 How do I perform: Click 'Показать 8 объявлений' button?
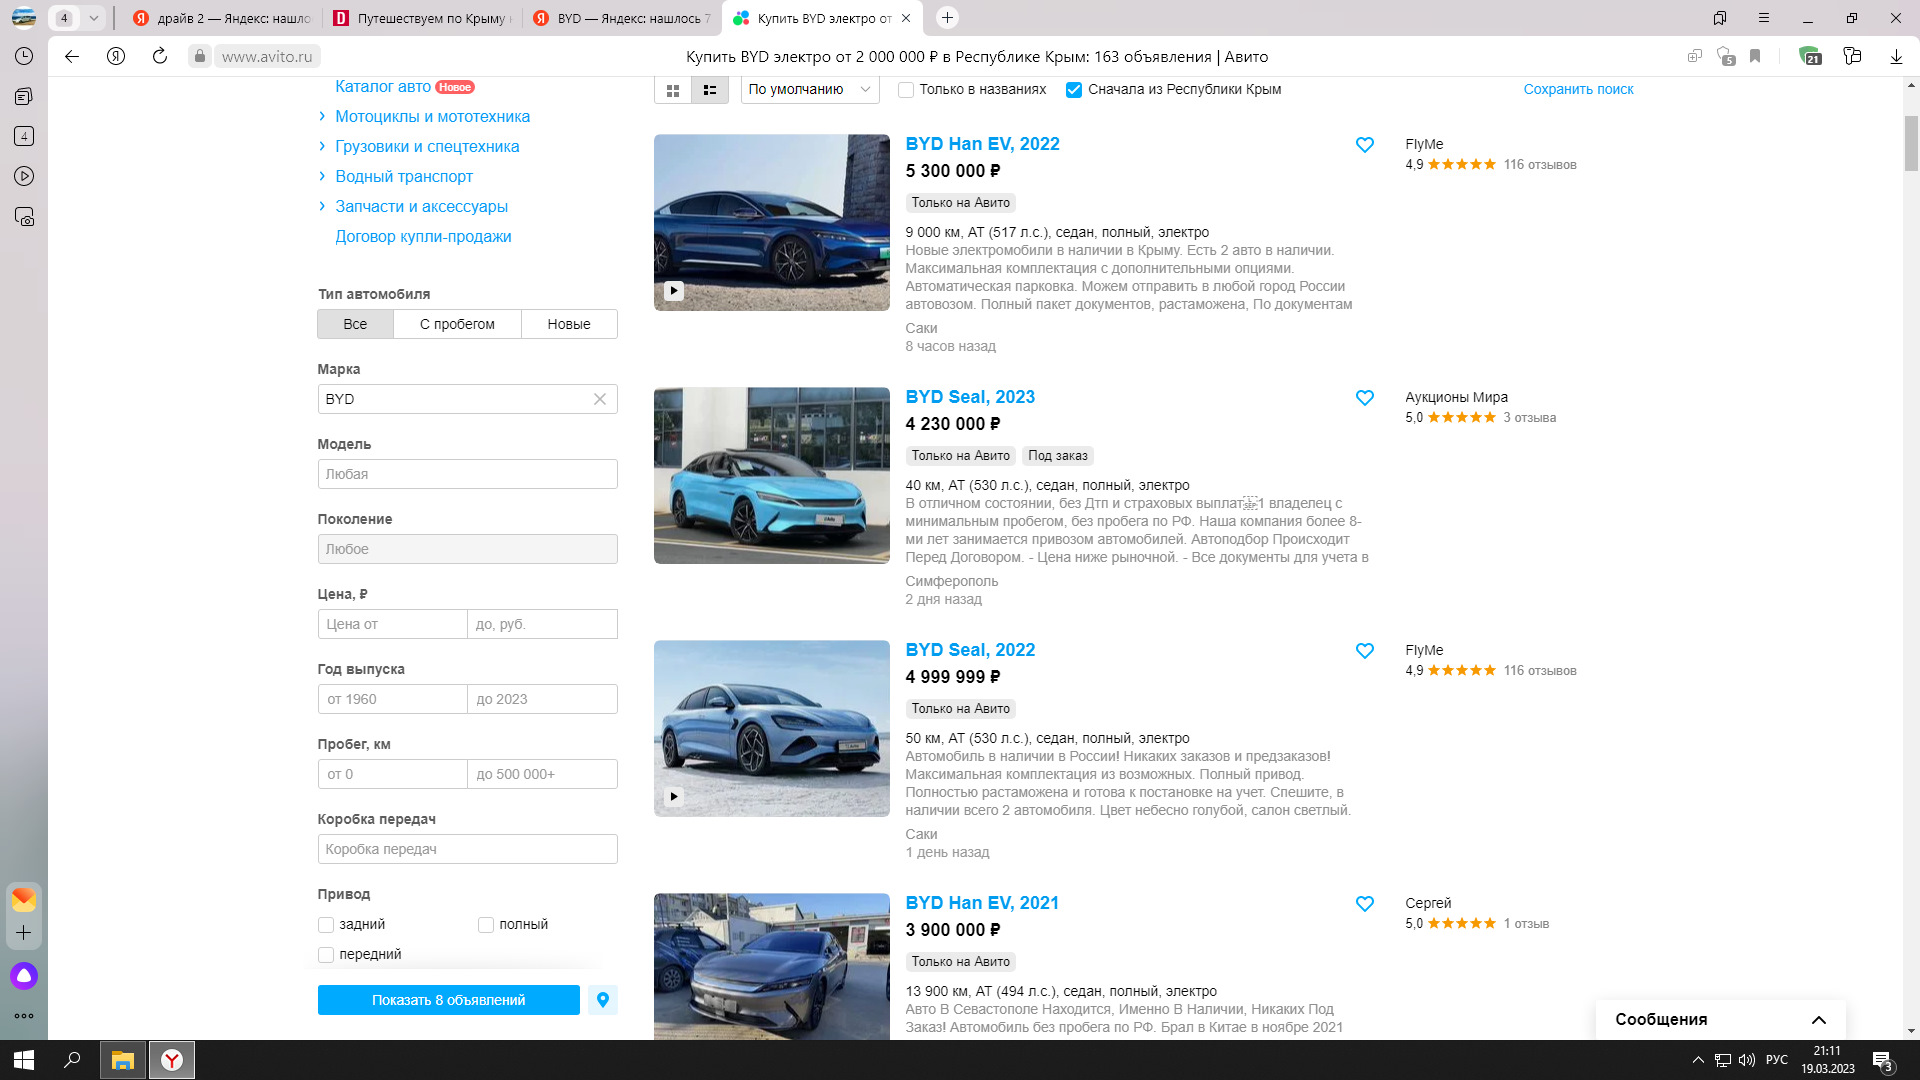click(448, 1000)
